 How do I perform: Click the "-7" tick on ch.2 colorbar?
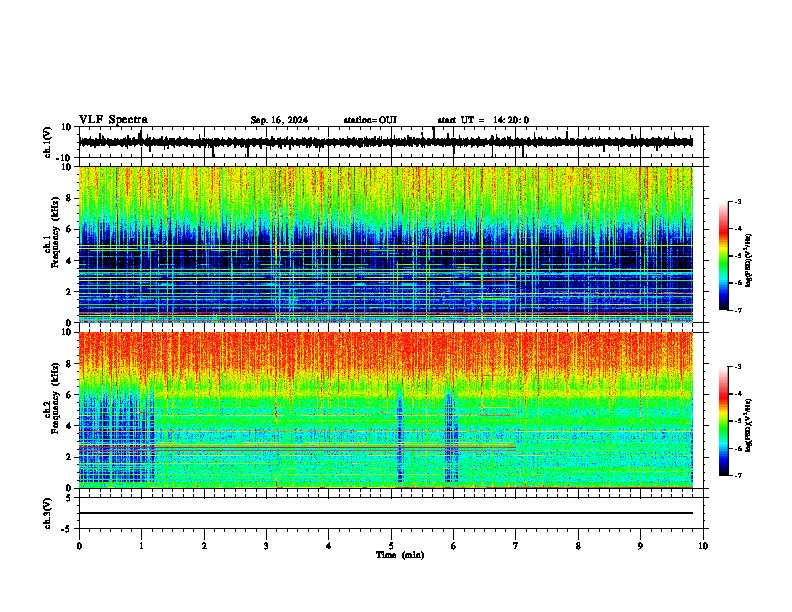(x=737, y=475)
